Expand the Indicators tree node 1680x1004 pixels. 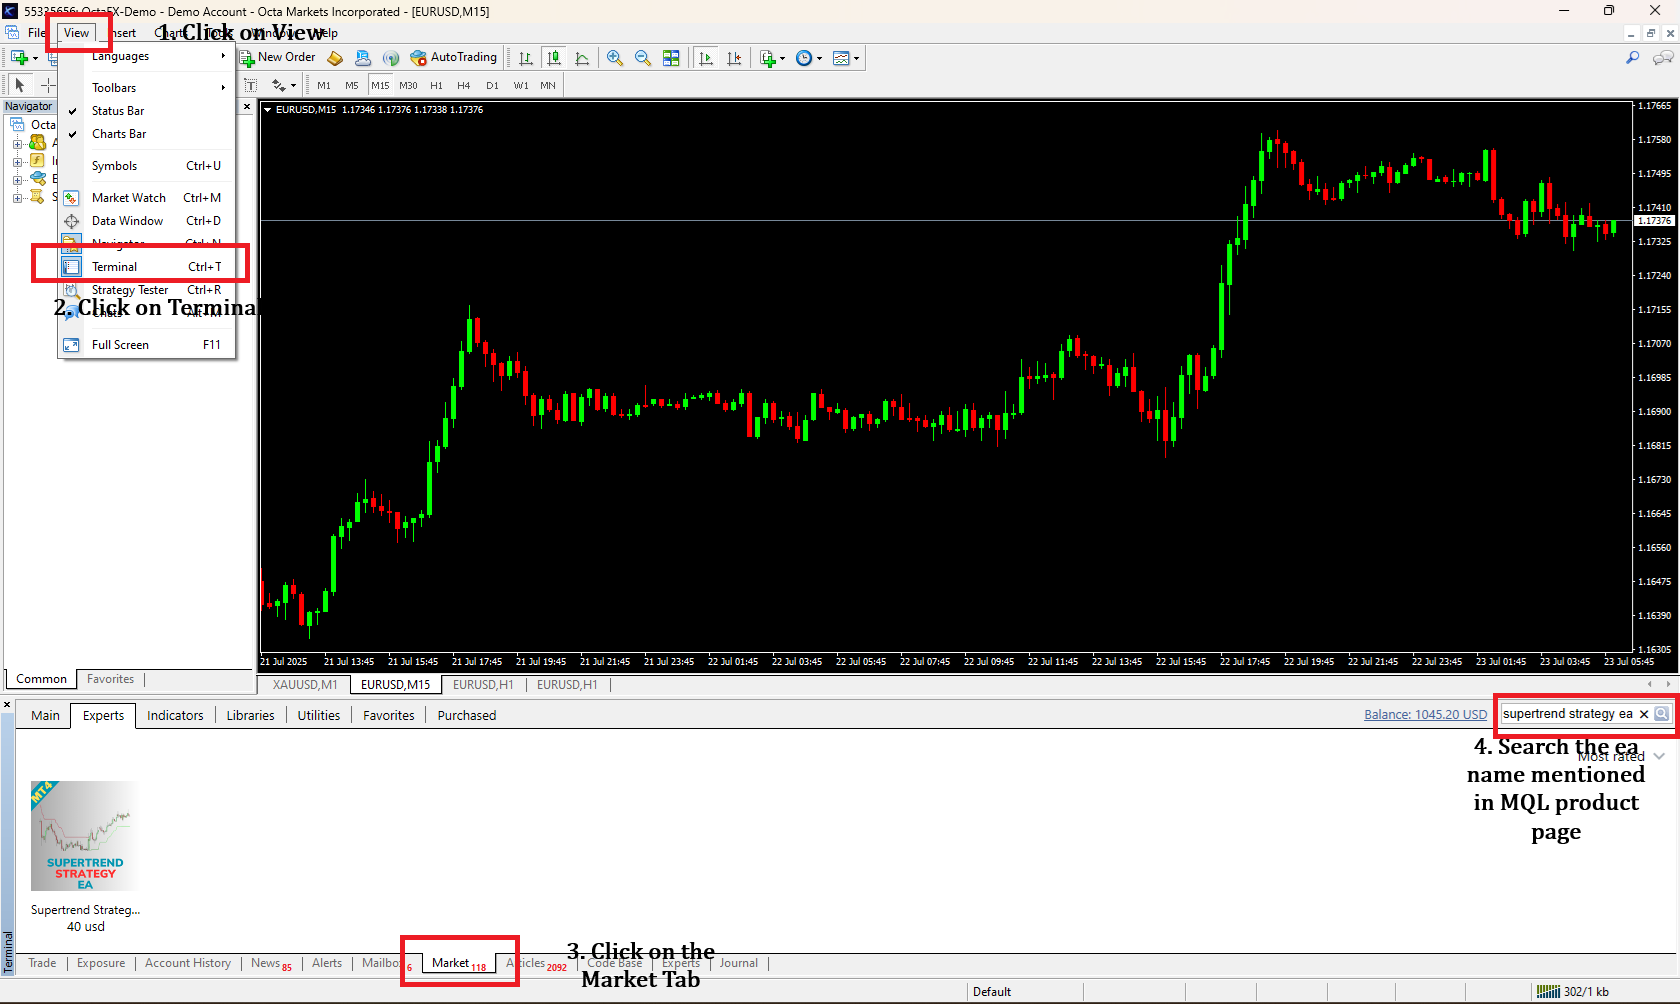click(18, 161)
